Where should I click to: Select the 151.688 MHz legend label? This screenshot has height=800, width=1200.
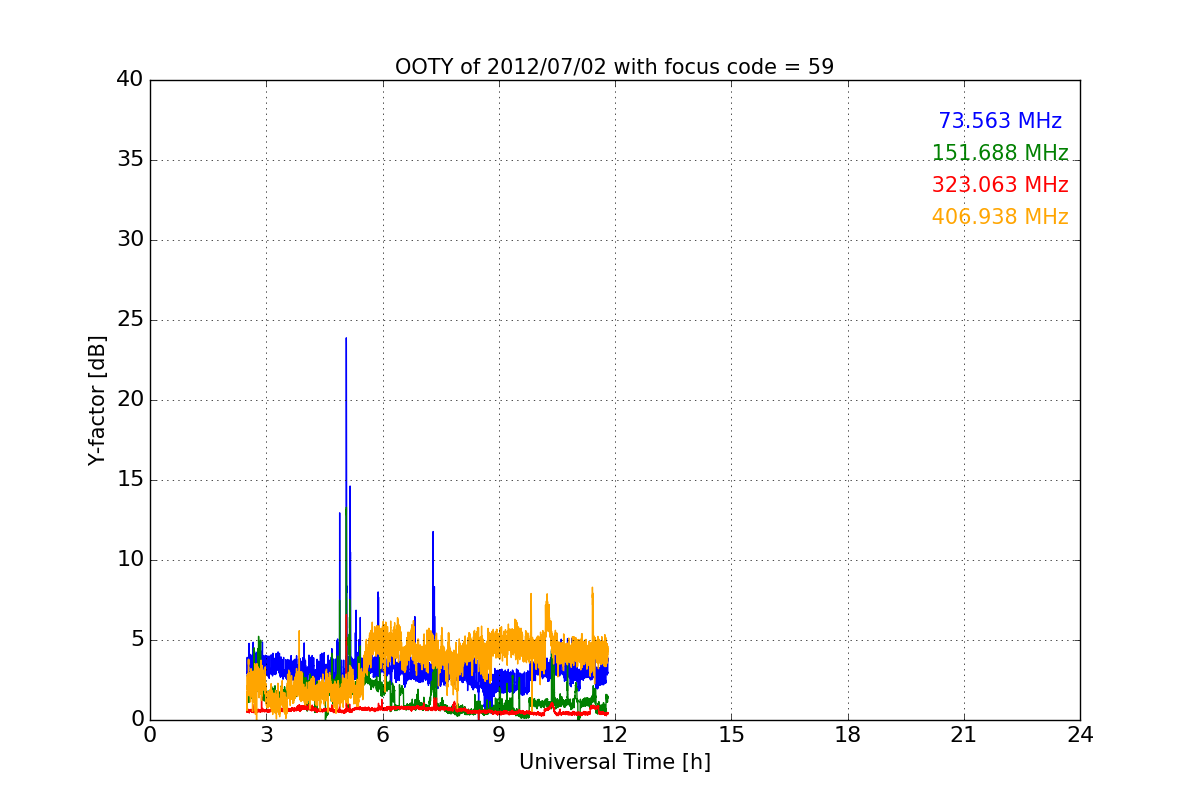point(1000,153)
